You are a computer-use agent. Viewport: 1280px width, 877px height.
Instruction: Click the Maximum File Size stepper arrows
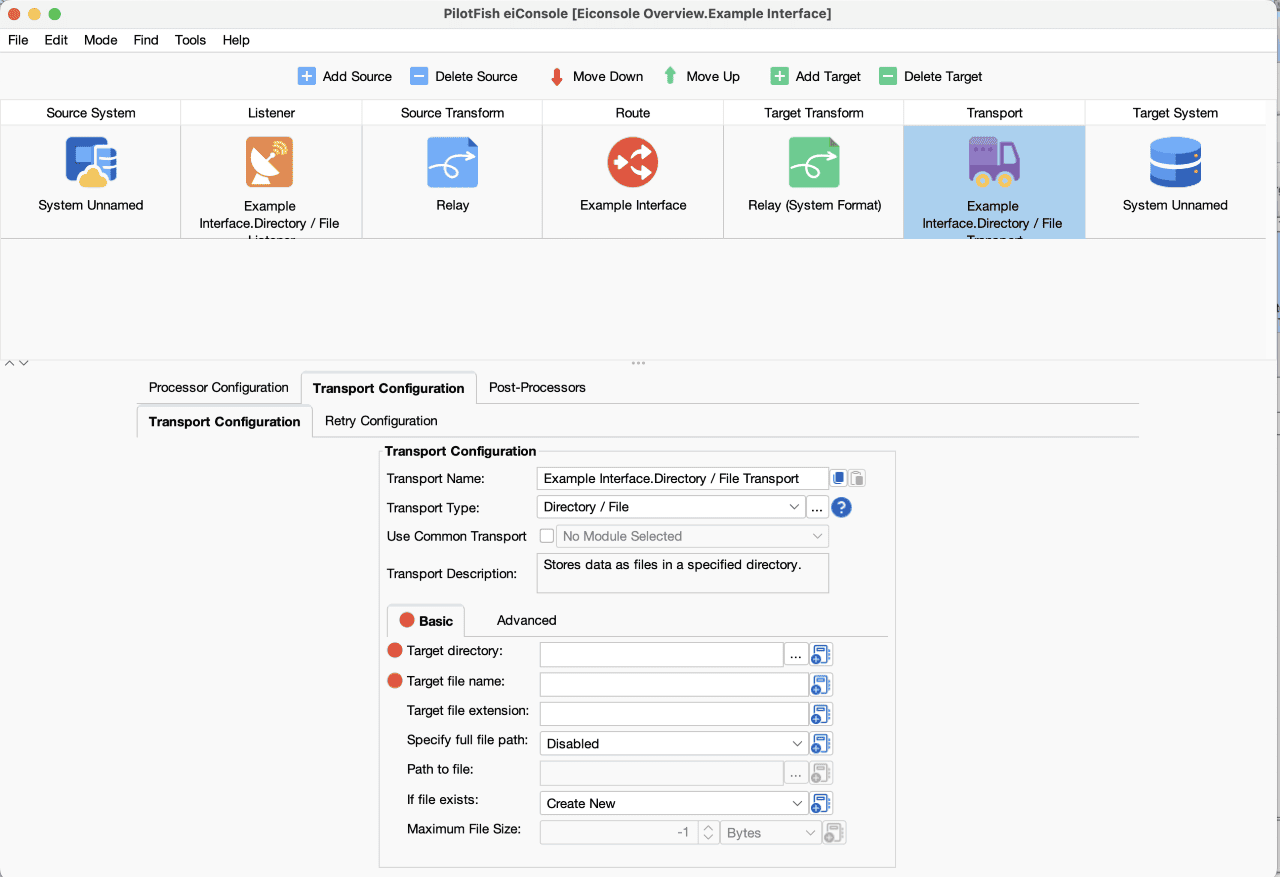pos(707,832)
